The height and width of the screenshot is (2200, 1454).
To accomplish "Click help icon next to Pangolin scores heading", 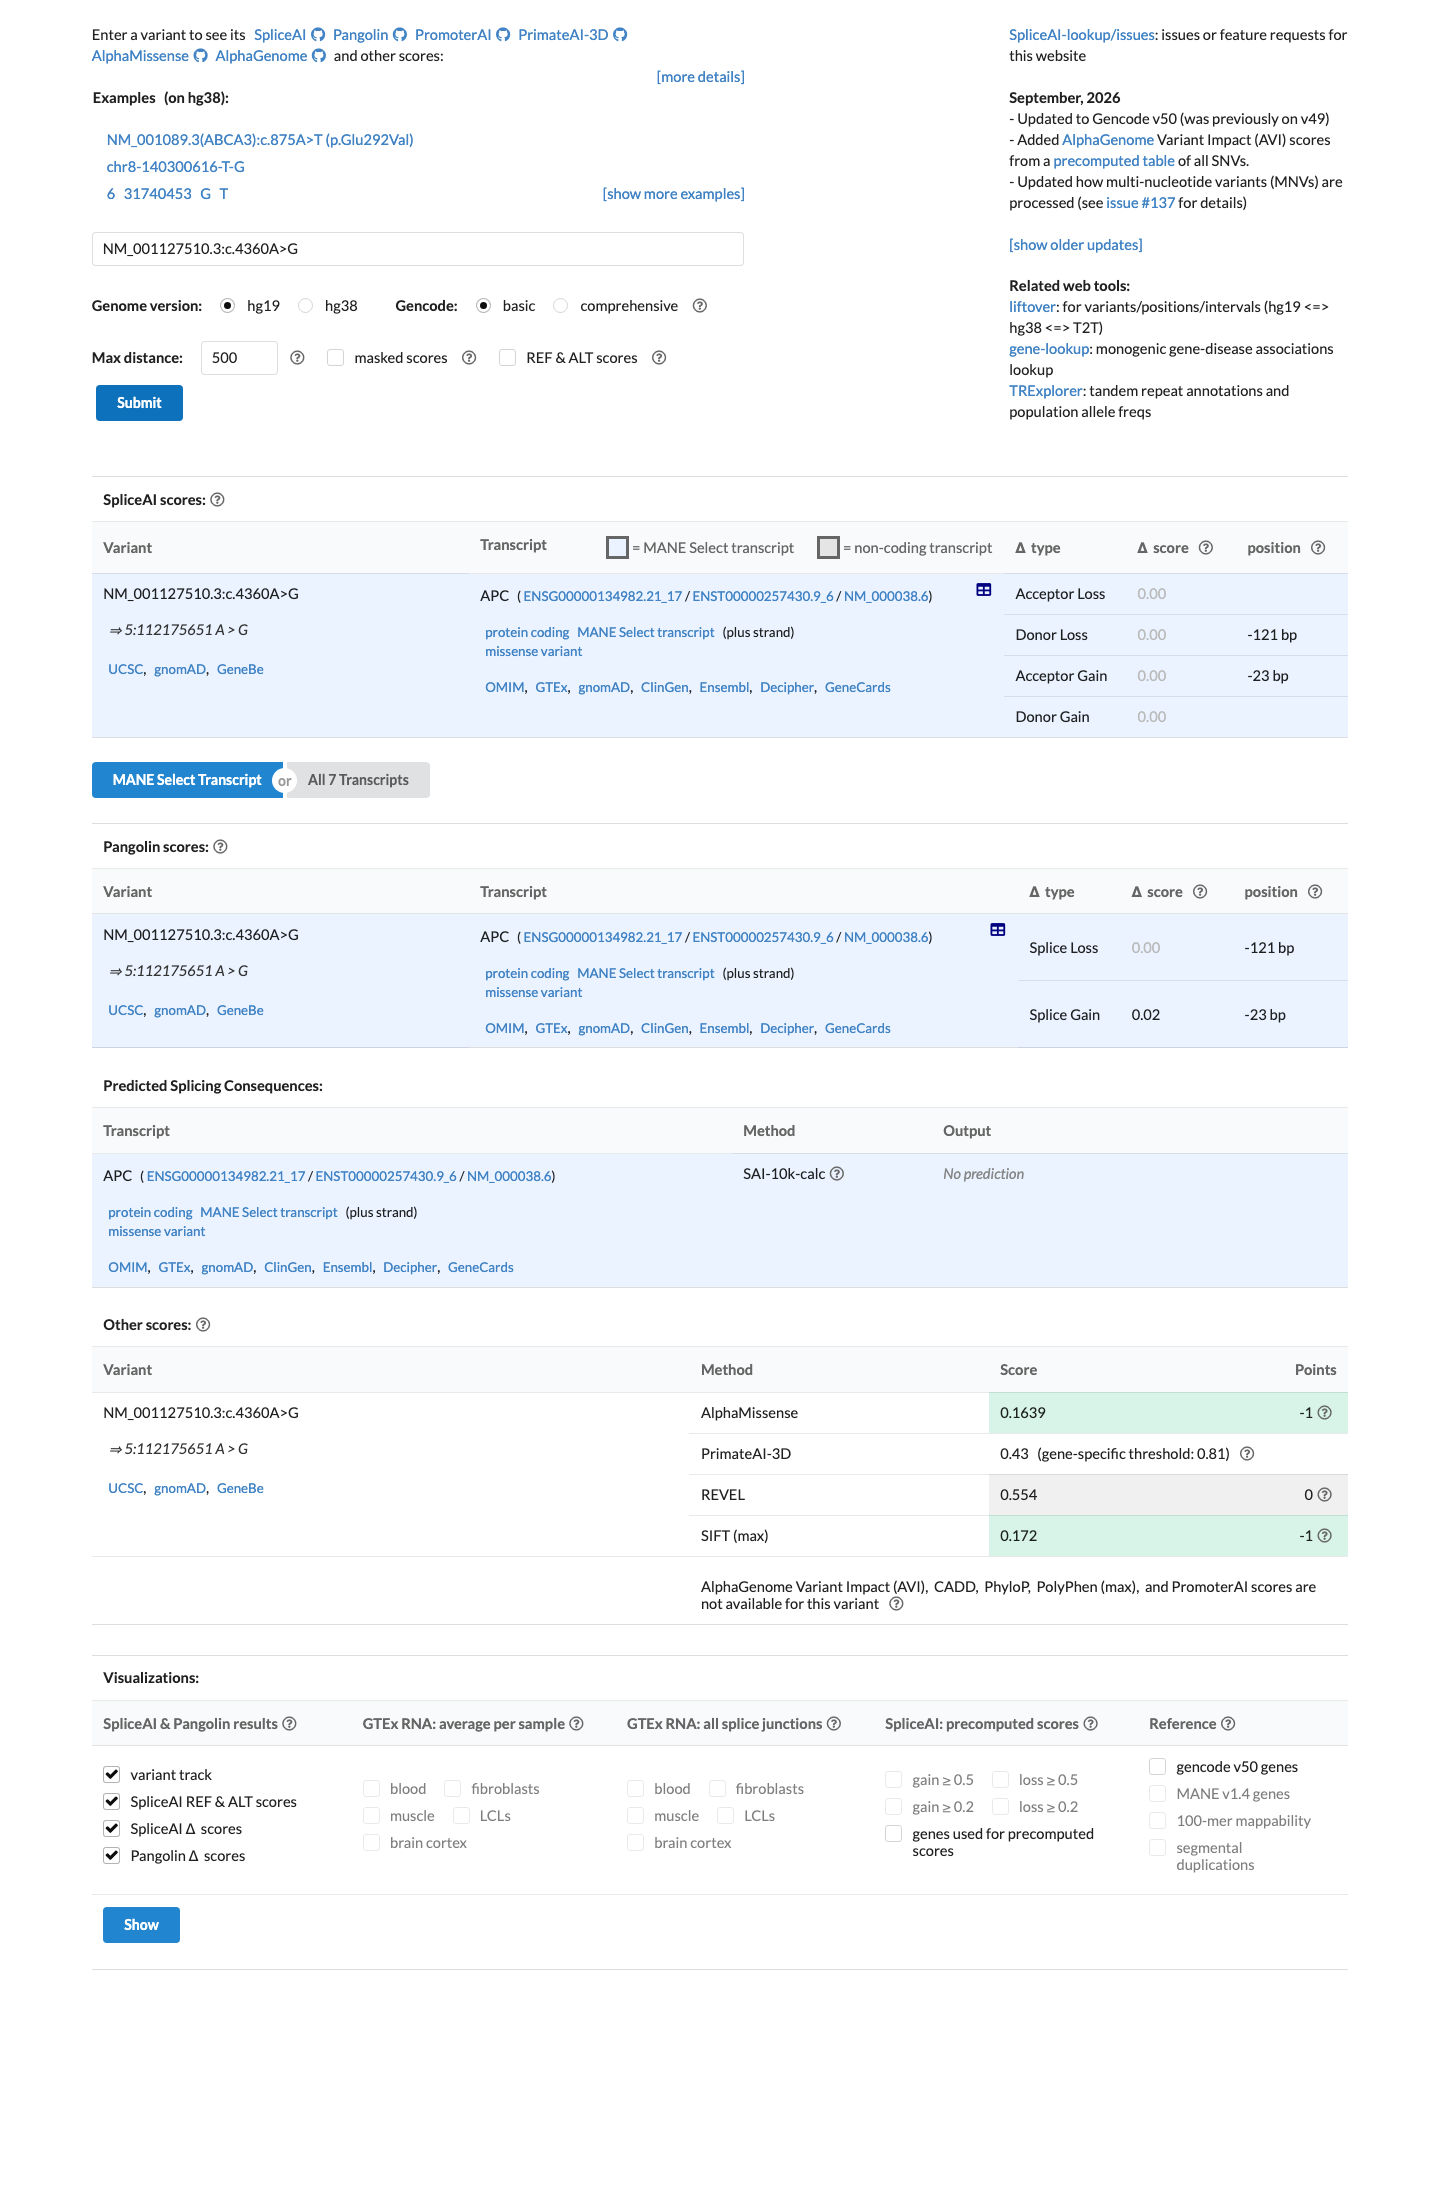I will [221, 847].
